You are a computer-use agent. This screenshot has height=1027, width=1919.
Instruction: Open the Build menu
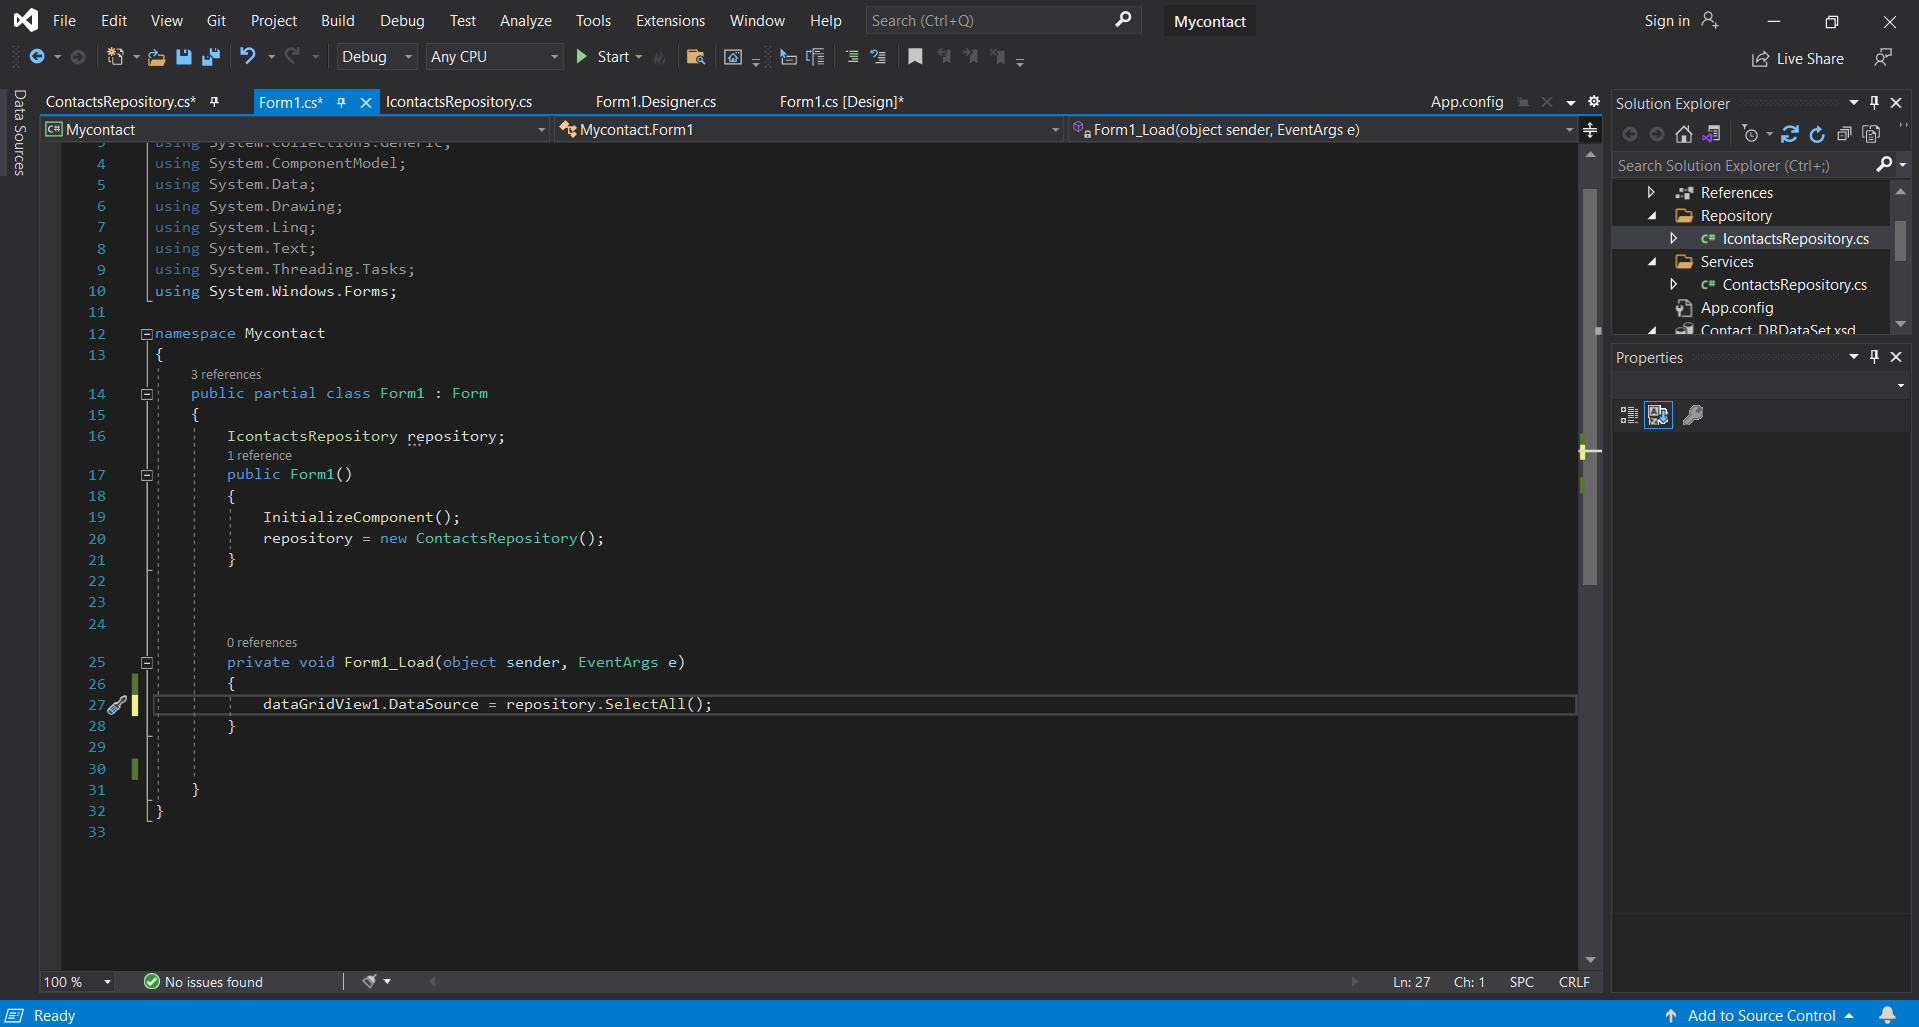[x=337, y=20]
